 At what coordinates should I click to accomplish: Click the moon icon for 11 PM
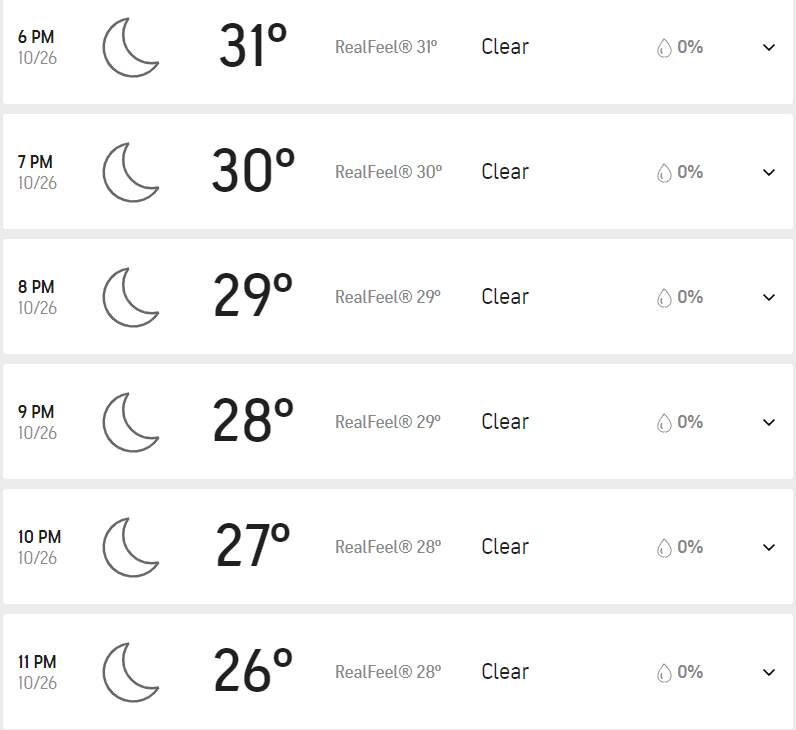[x=131, y=672]
